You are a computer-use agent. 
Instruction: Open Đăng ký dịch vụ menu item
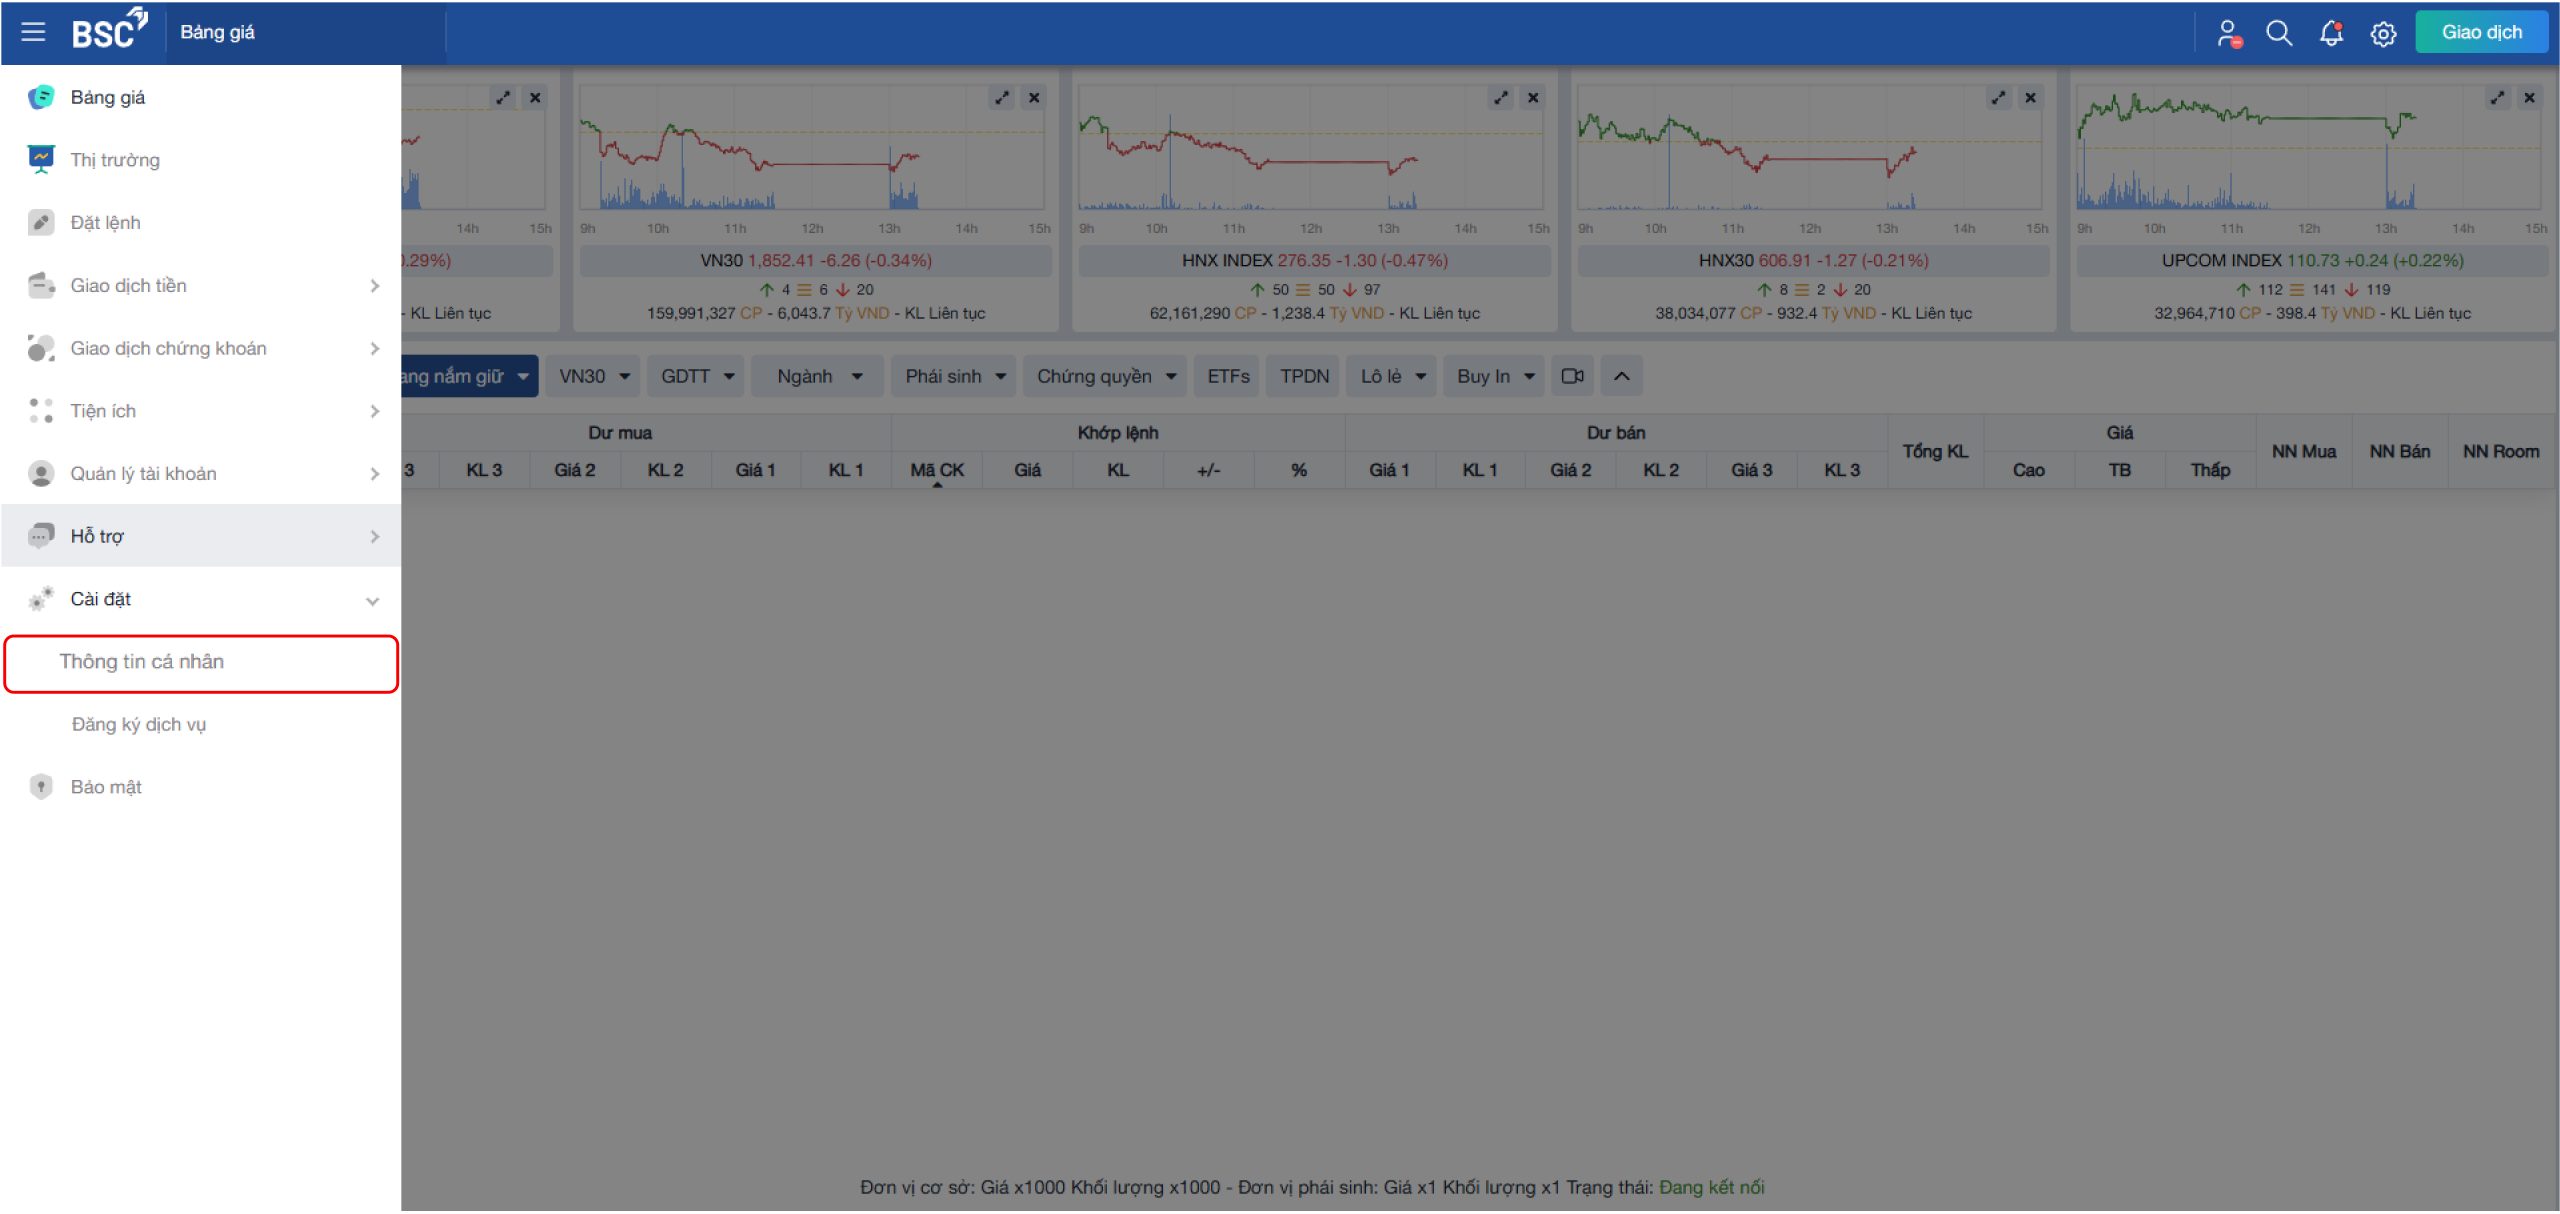[x=139, y=724]
